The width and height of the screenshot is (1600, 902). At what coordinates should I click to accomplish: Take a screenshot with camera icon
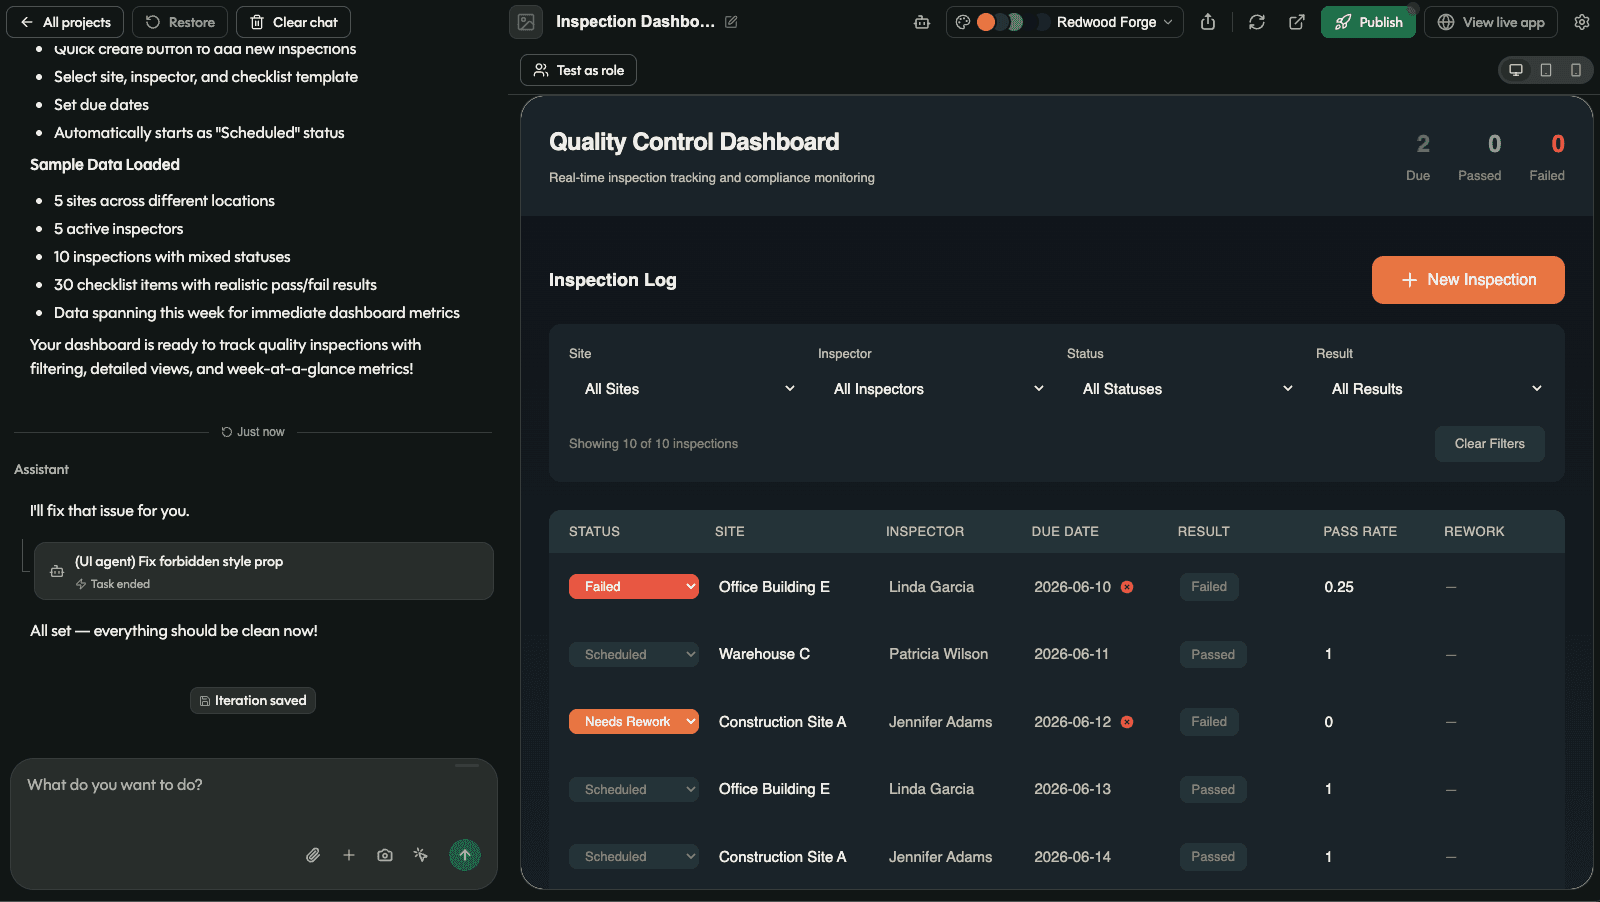coord(385,855)
